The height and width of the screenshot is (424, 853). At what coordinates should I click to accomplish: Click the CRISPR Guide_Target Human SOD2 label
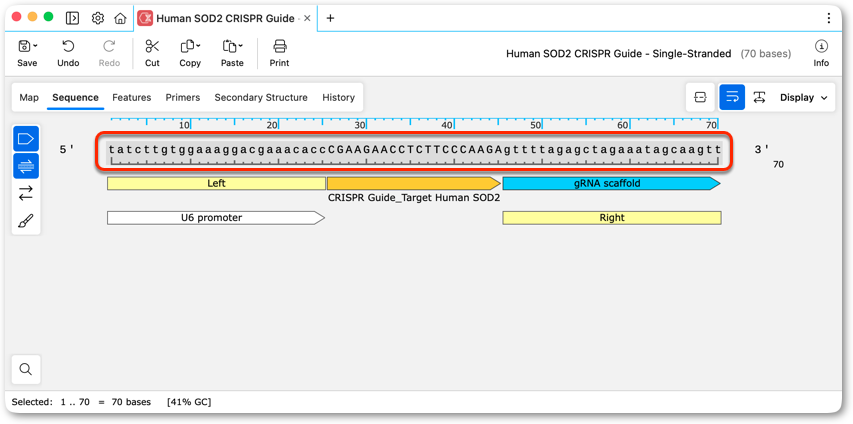(413, 198)
